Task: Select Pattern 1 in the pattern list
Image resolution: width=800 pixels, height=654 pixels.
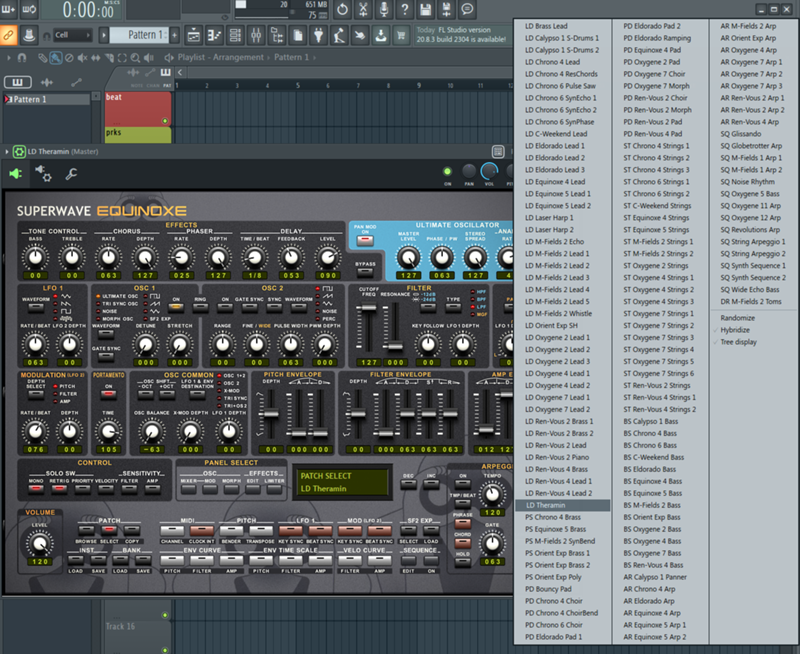Action: [46, 99]
